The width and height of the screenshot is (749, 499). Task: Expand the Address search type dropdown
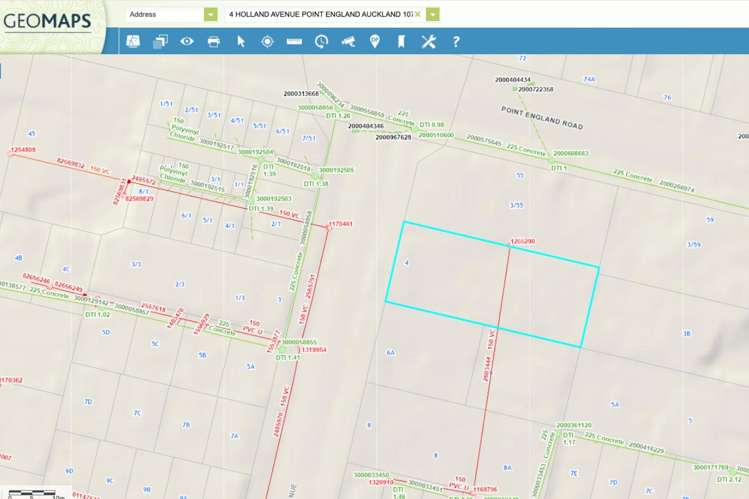click(x=210, y=15)
